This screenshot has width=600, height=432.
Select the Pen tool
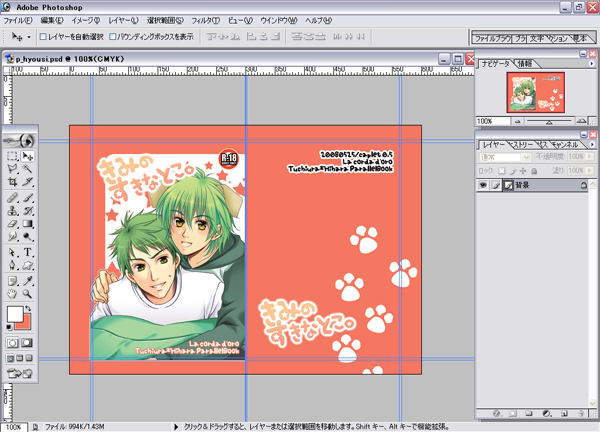coord(13,265)
